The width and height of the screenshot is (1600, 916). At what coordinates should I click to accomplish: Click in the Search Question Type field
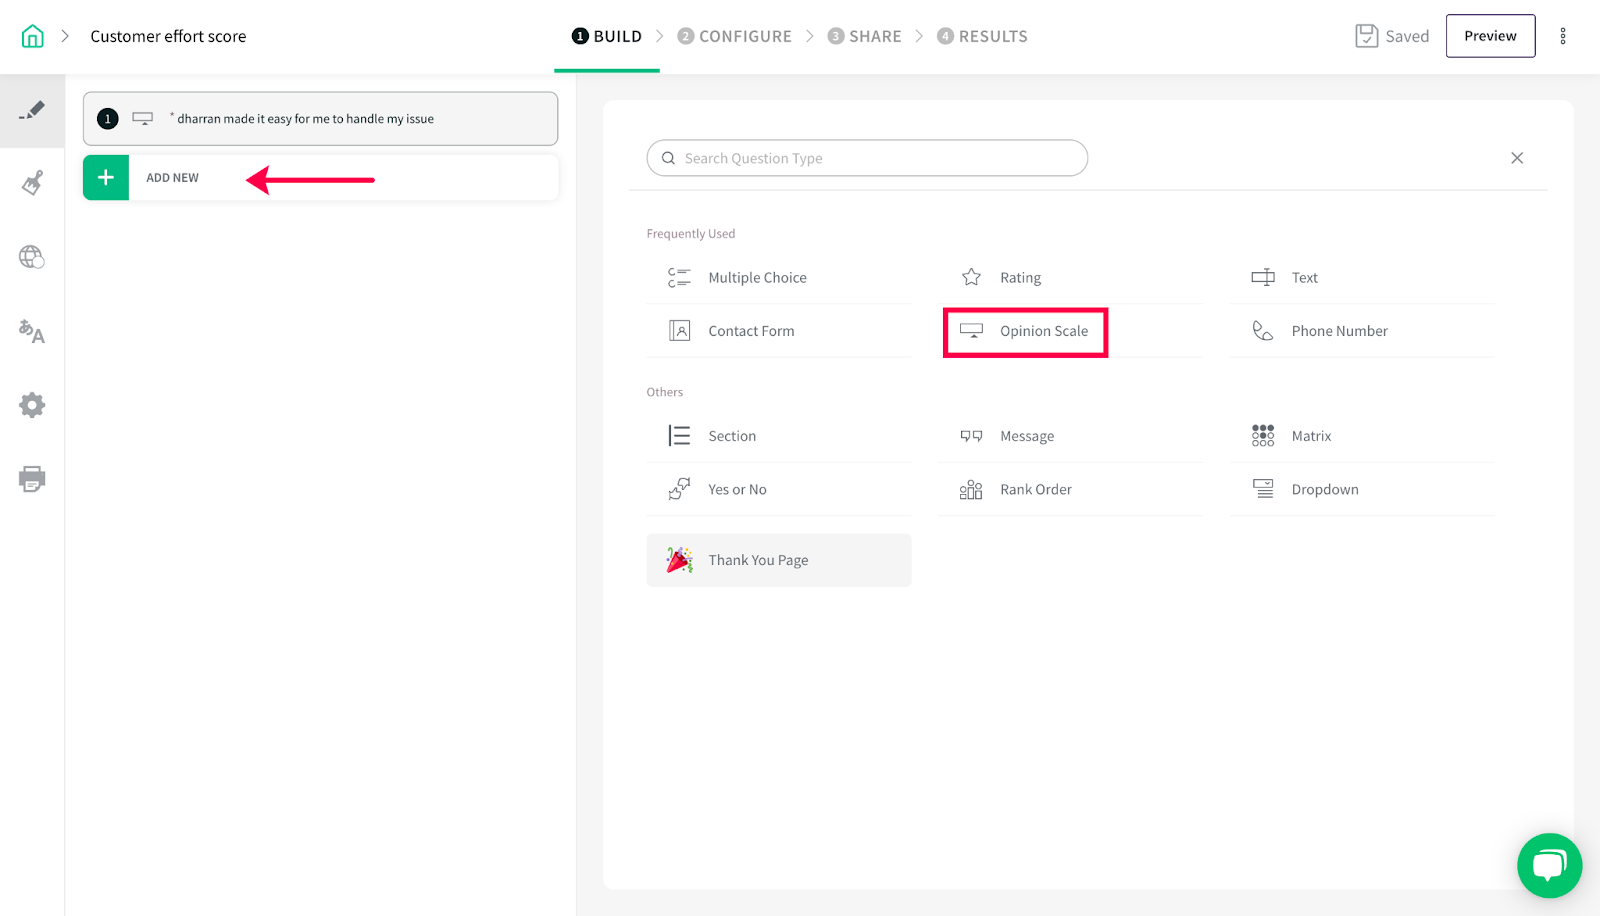(867, 158)
